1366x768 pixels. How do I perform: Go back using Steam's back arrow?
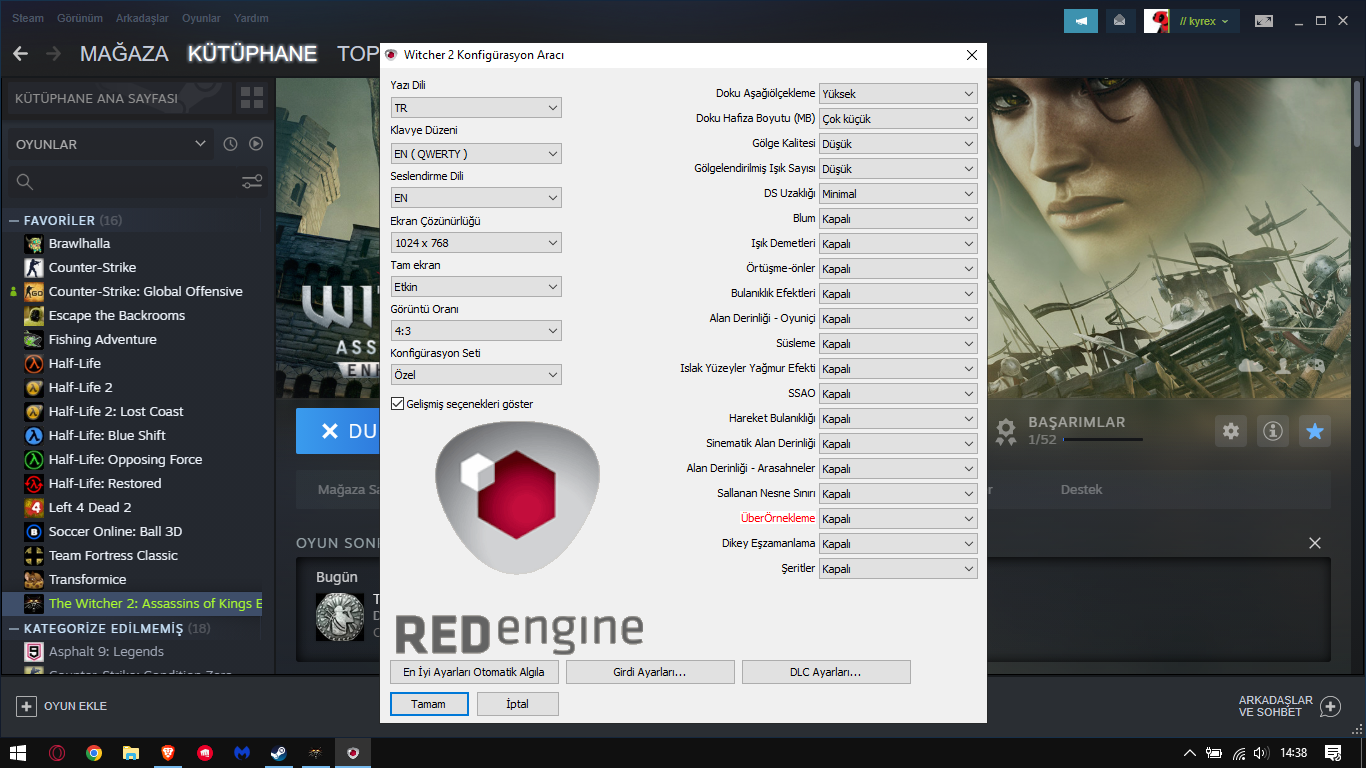[x=20, y=53]
